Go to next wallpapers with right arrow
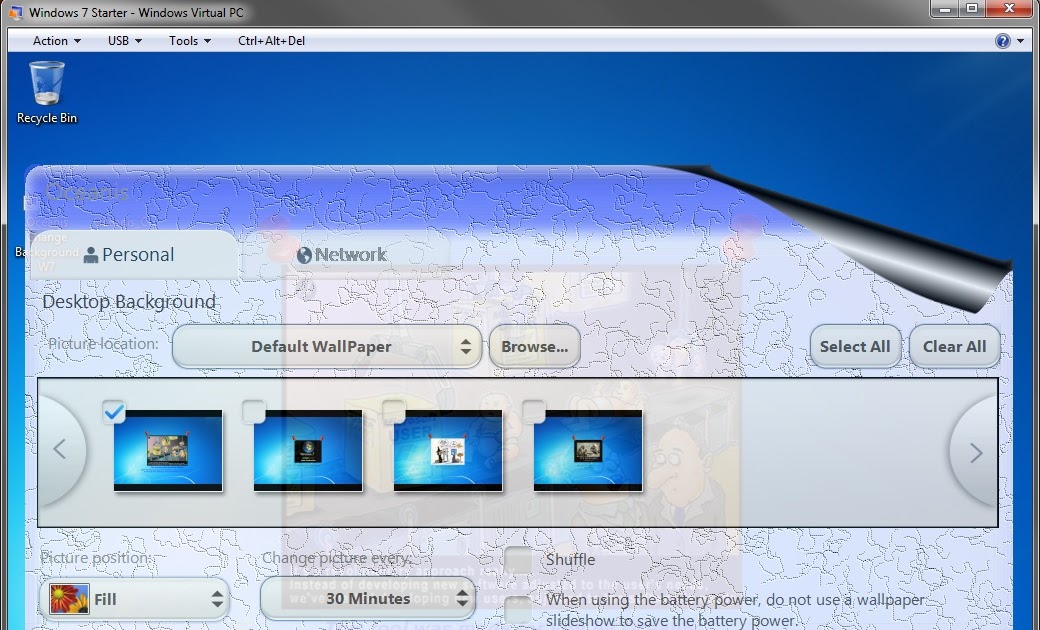This screenshot has height=630, width=1040. pos(974,453)
